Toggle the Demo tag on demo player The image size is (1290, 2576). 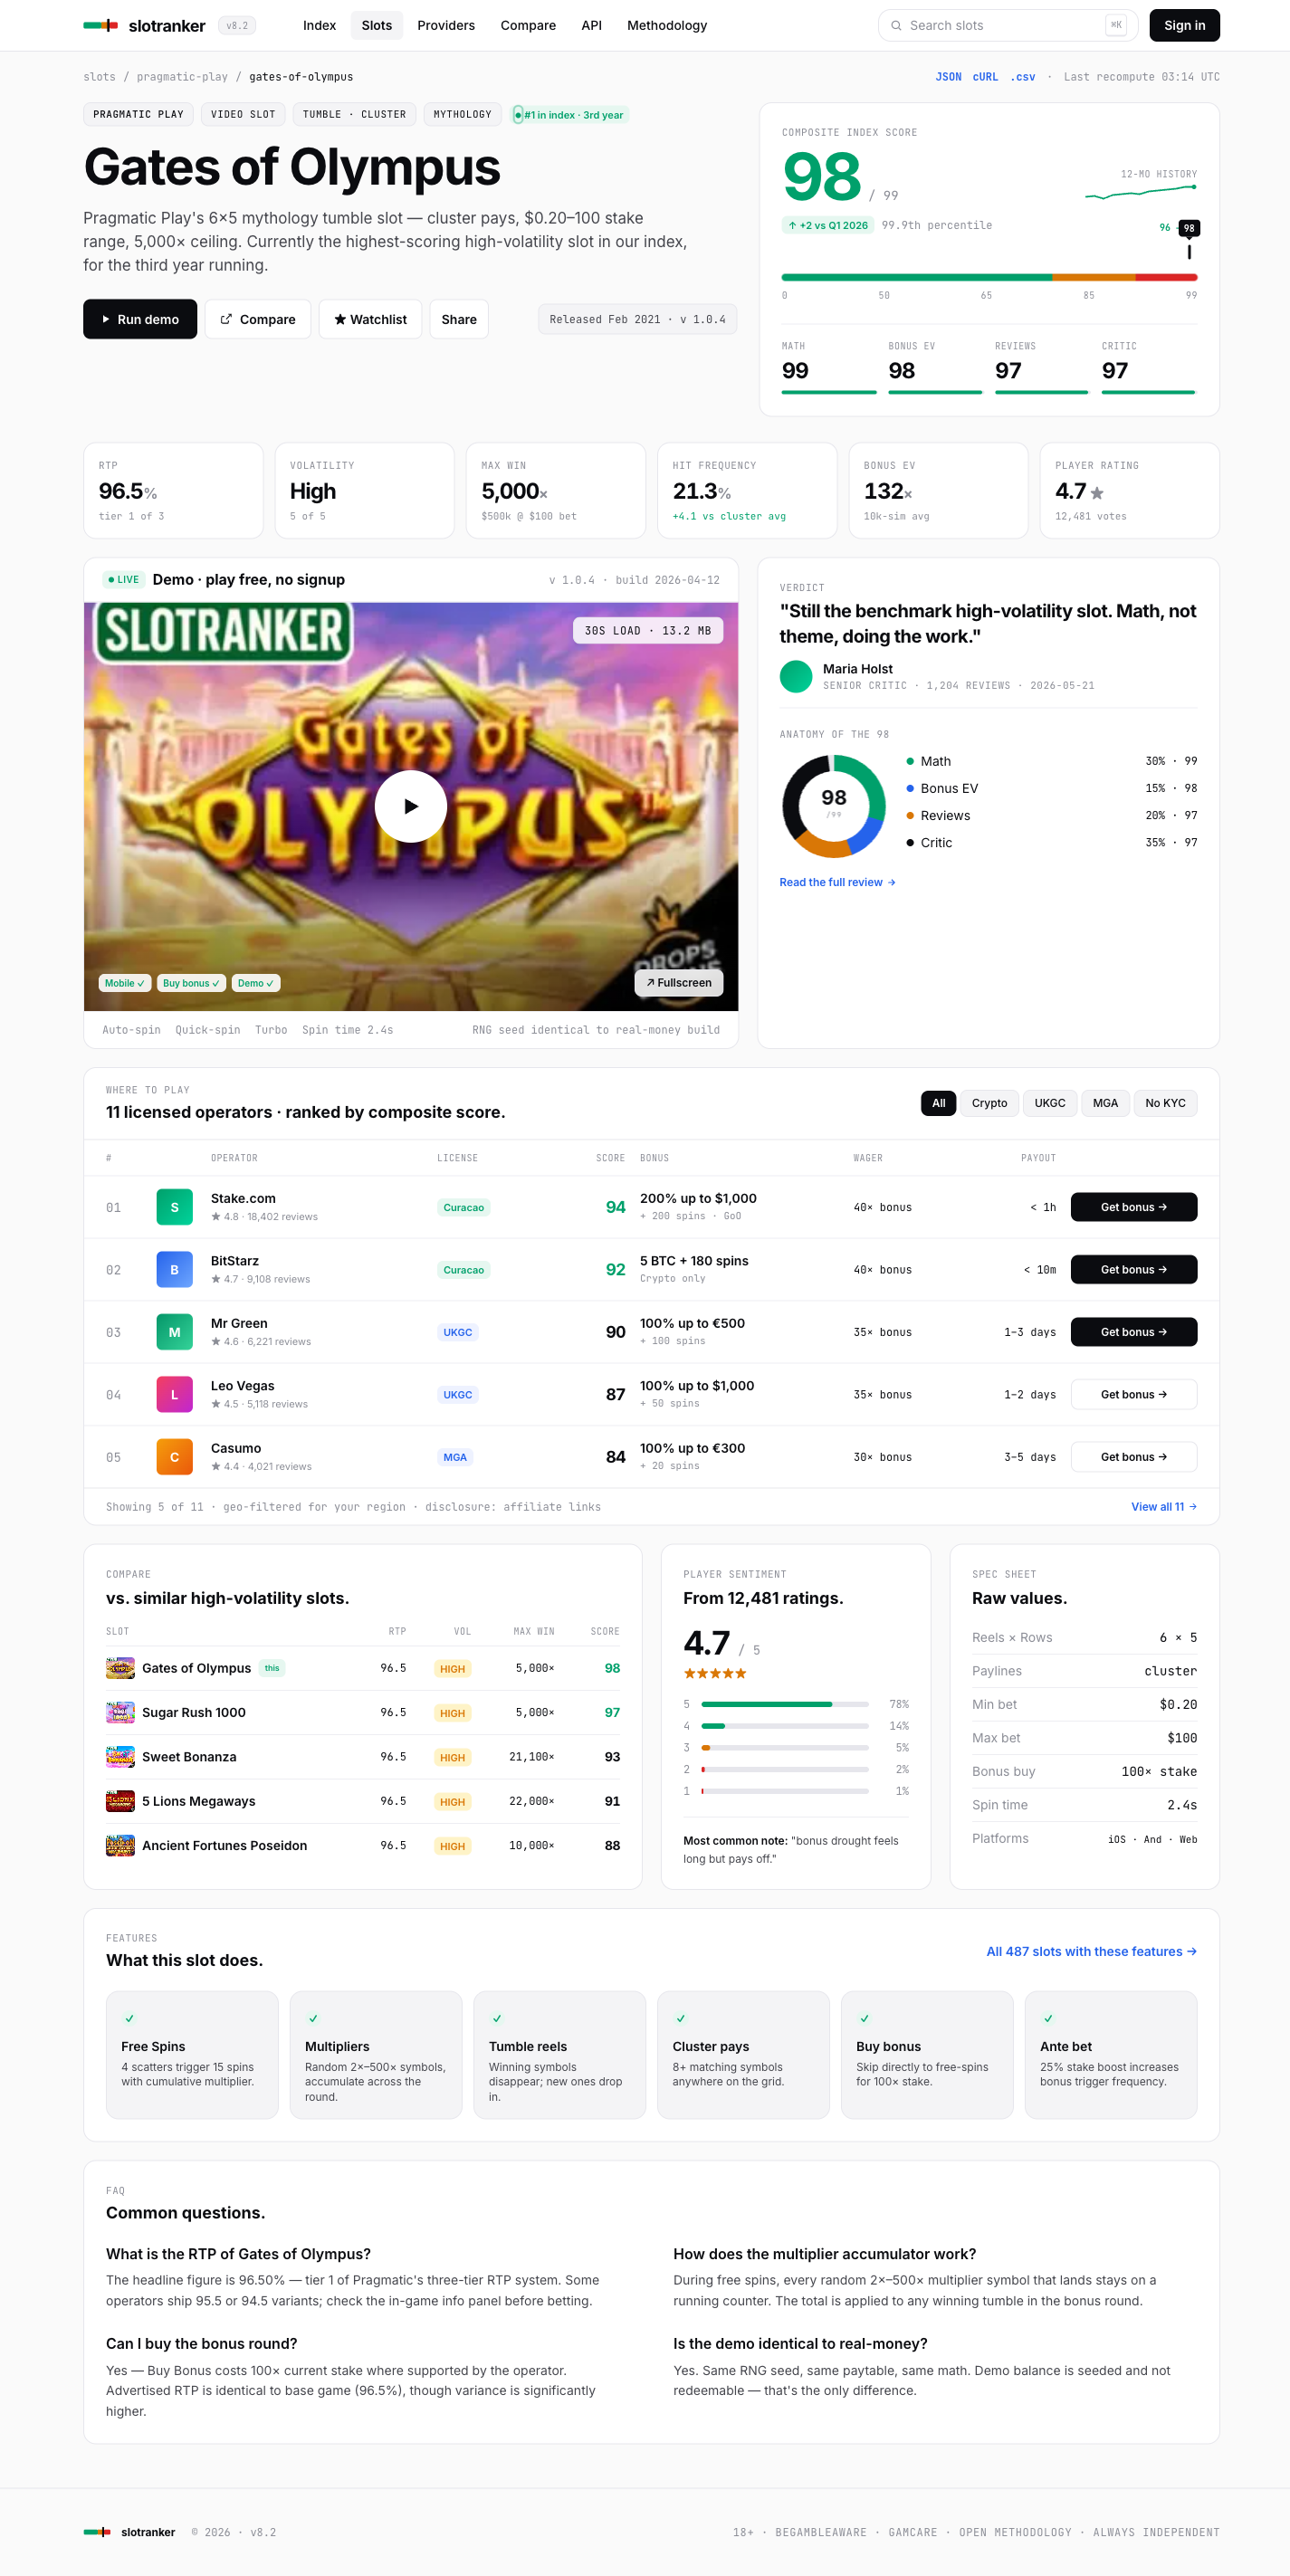[256, 983]
